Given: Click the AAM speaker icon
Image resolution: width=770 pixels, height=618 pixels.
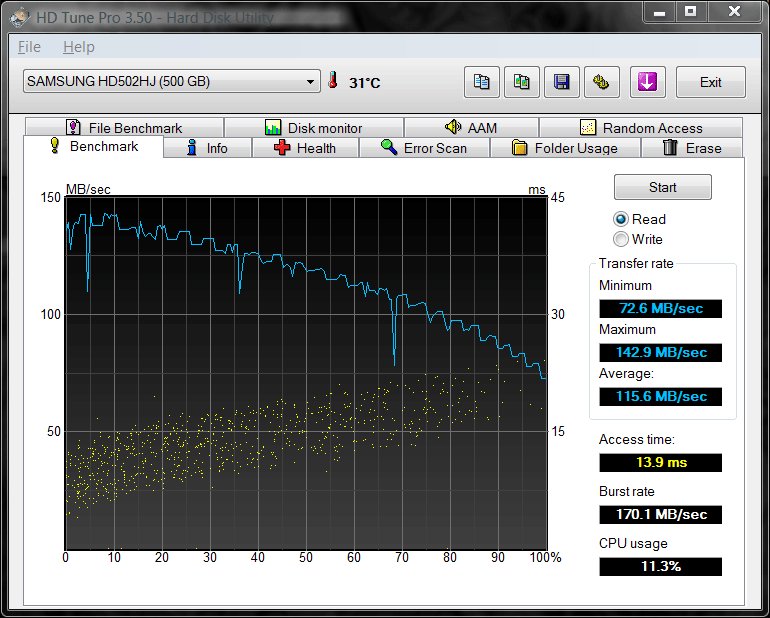Looking at the screenshot, I should coord(453,127).
